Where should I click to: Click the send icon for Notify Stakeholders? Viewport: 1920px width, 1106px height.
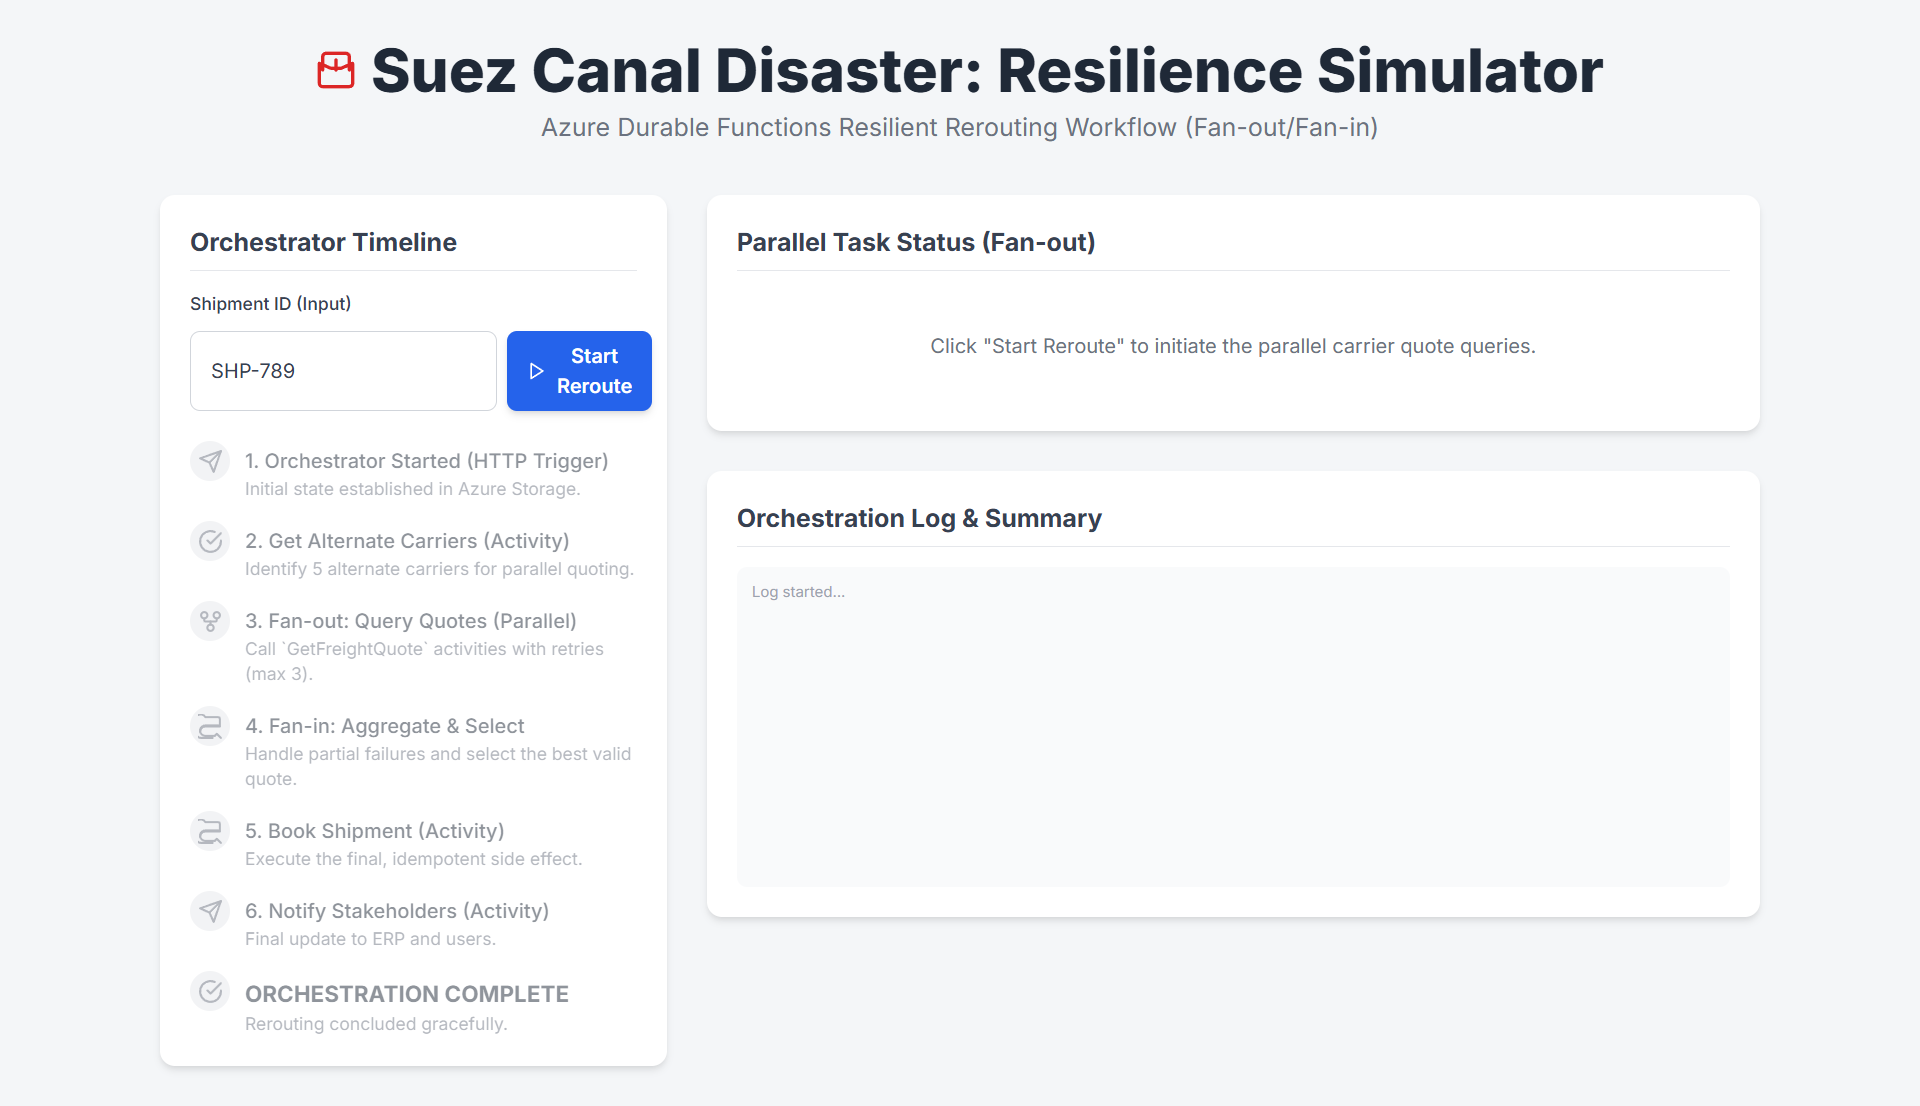[210, 911]
